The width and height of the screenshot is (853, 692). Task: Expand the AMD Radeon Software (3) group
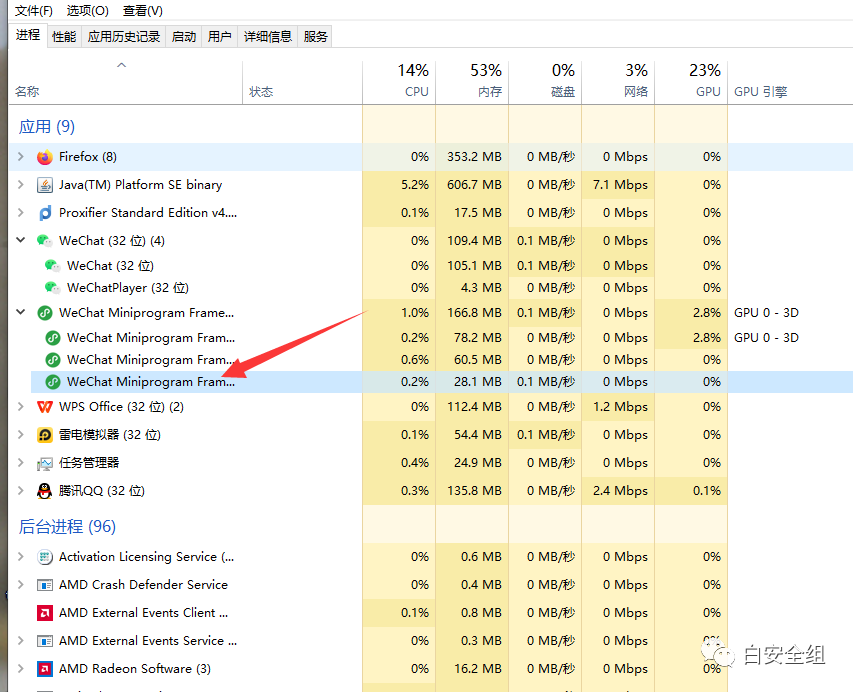[21, 668]
